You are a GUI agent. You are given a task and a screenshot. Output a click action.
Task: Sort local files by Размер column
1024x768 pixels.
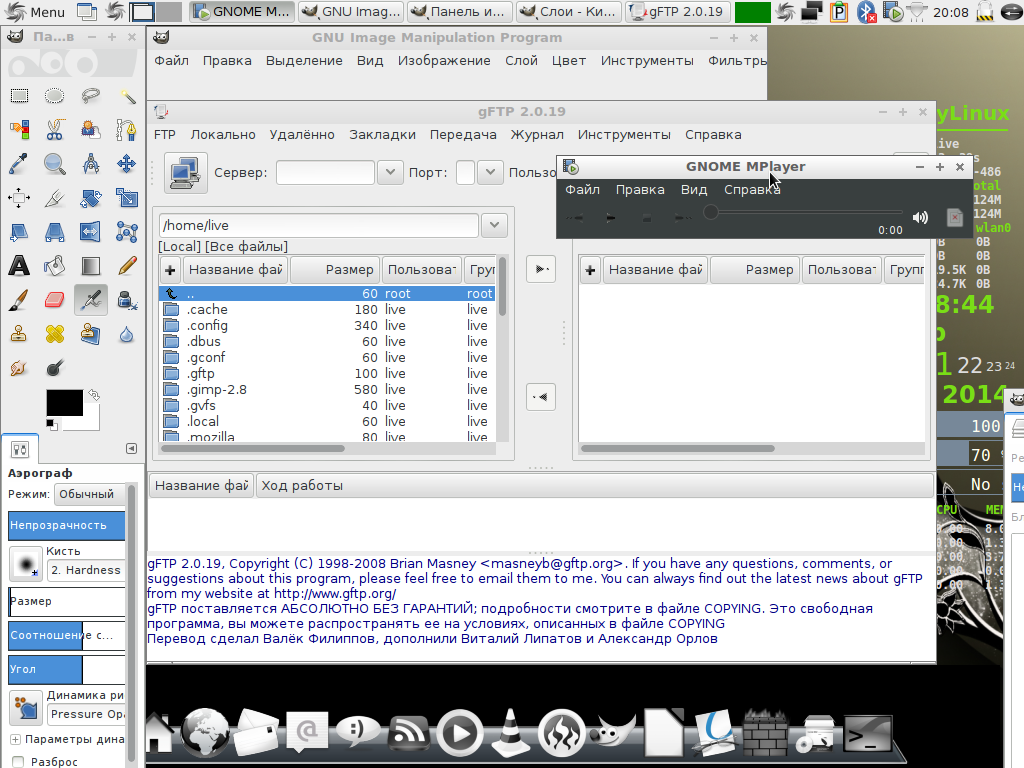pos(335,270)
